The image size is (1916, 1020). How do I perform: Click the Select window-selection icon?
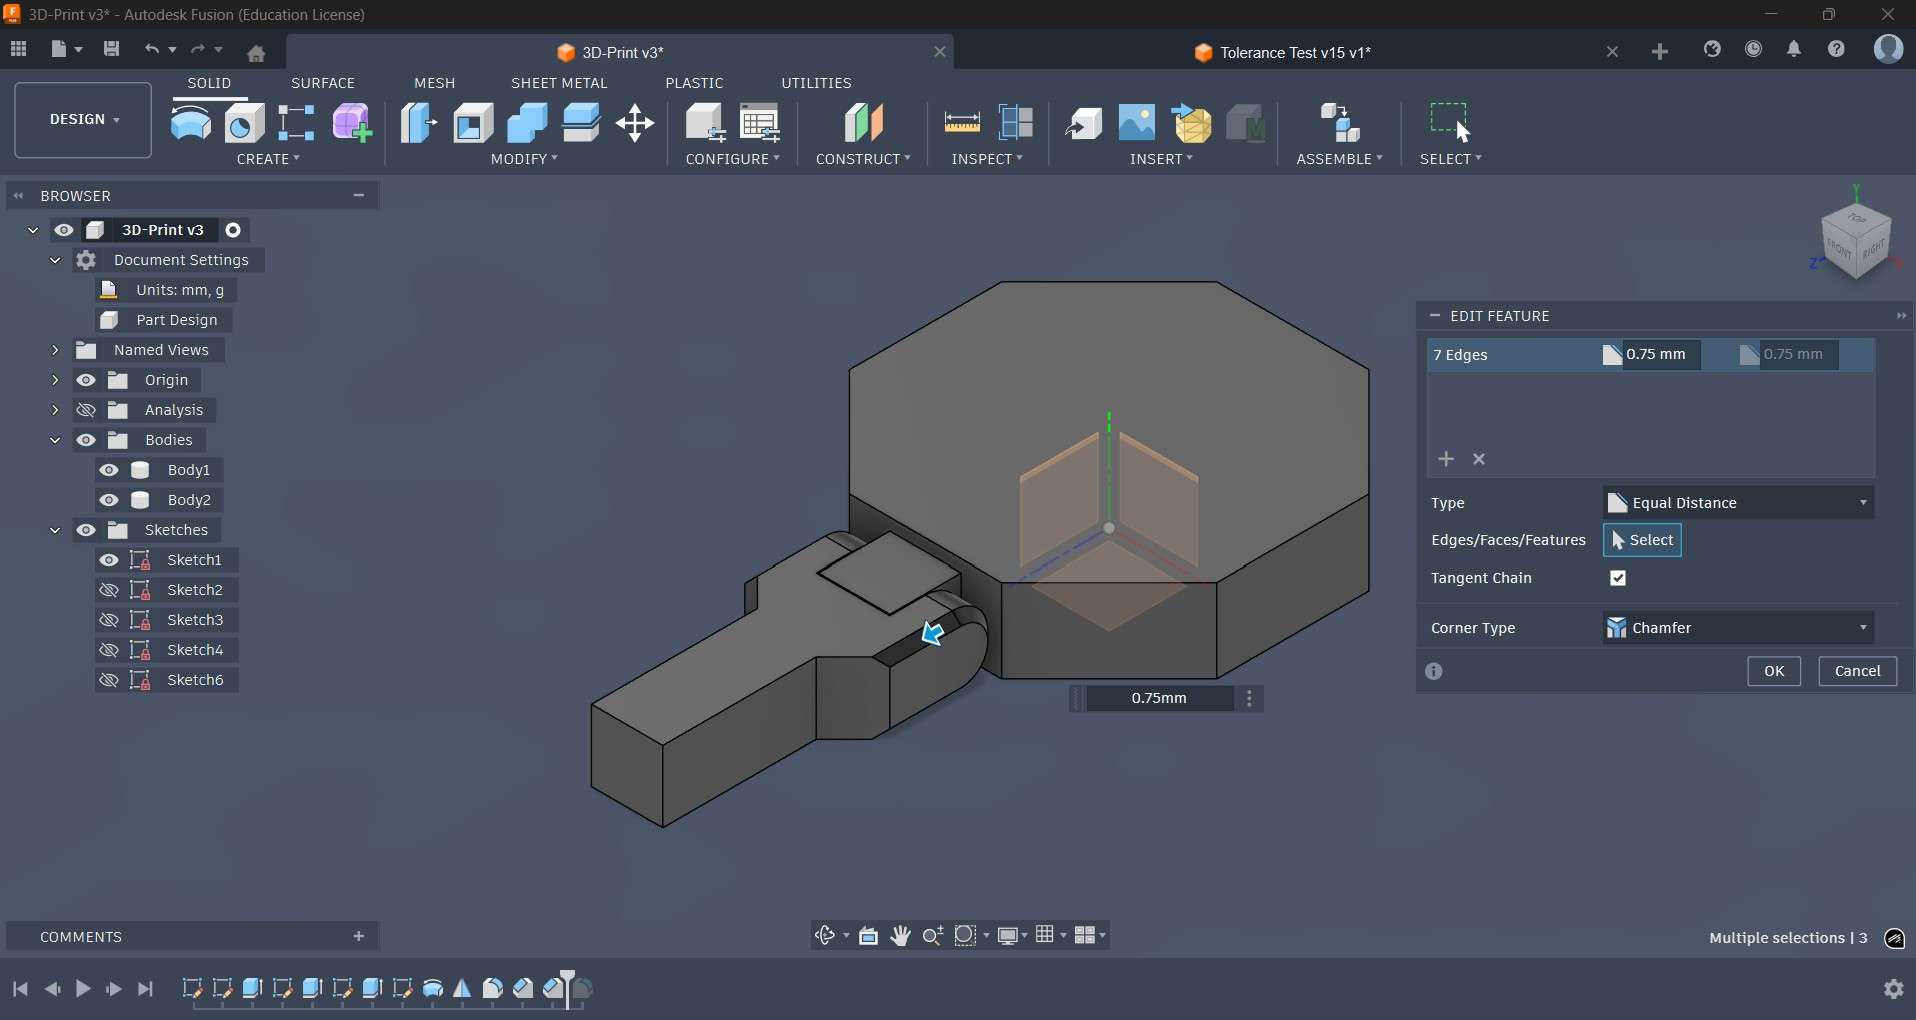[x=1451, y=121]
